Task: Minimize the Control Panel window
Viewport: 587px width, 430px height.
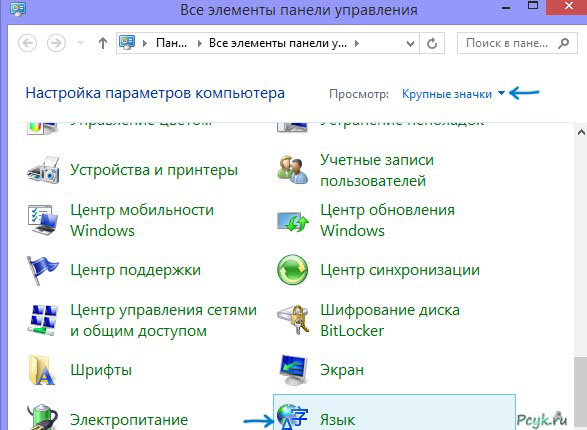Action: [505, 7]
